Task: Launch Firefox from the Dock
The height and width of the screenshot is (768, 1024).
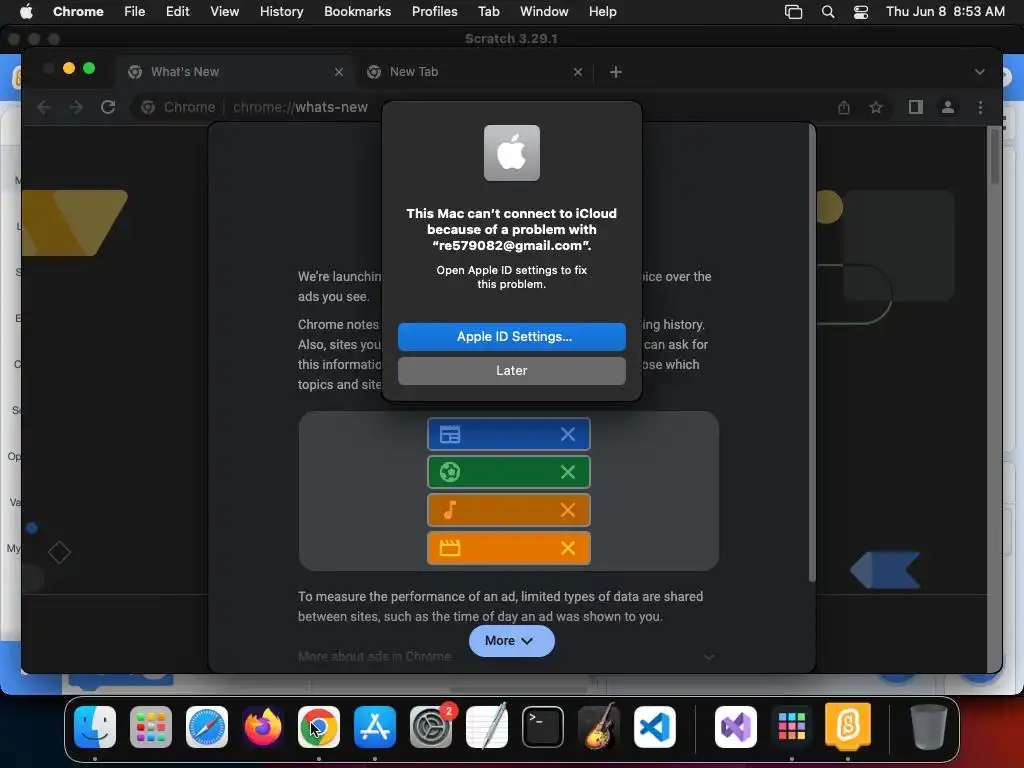Action: click(263, 727)
